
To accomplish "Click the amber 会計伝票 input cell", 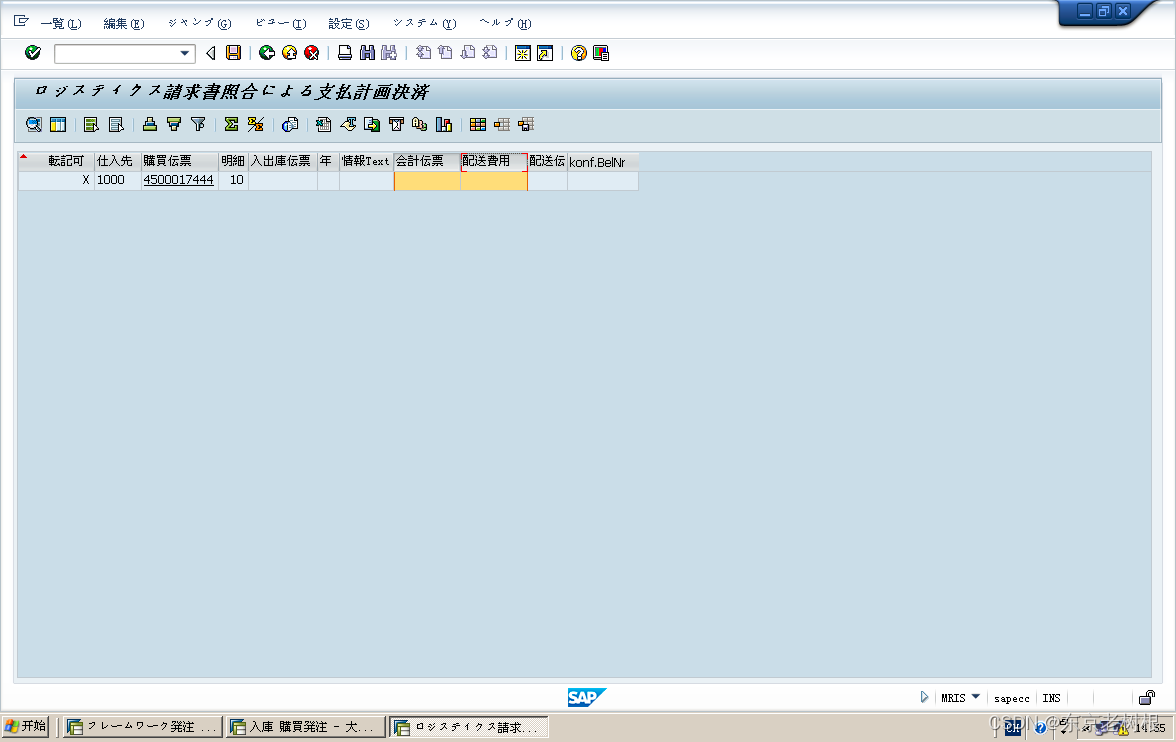I will point(427,180).
